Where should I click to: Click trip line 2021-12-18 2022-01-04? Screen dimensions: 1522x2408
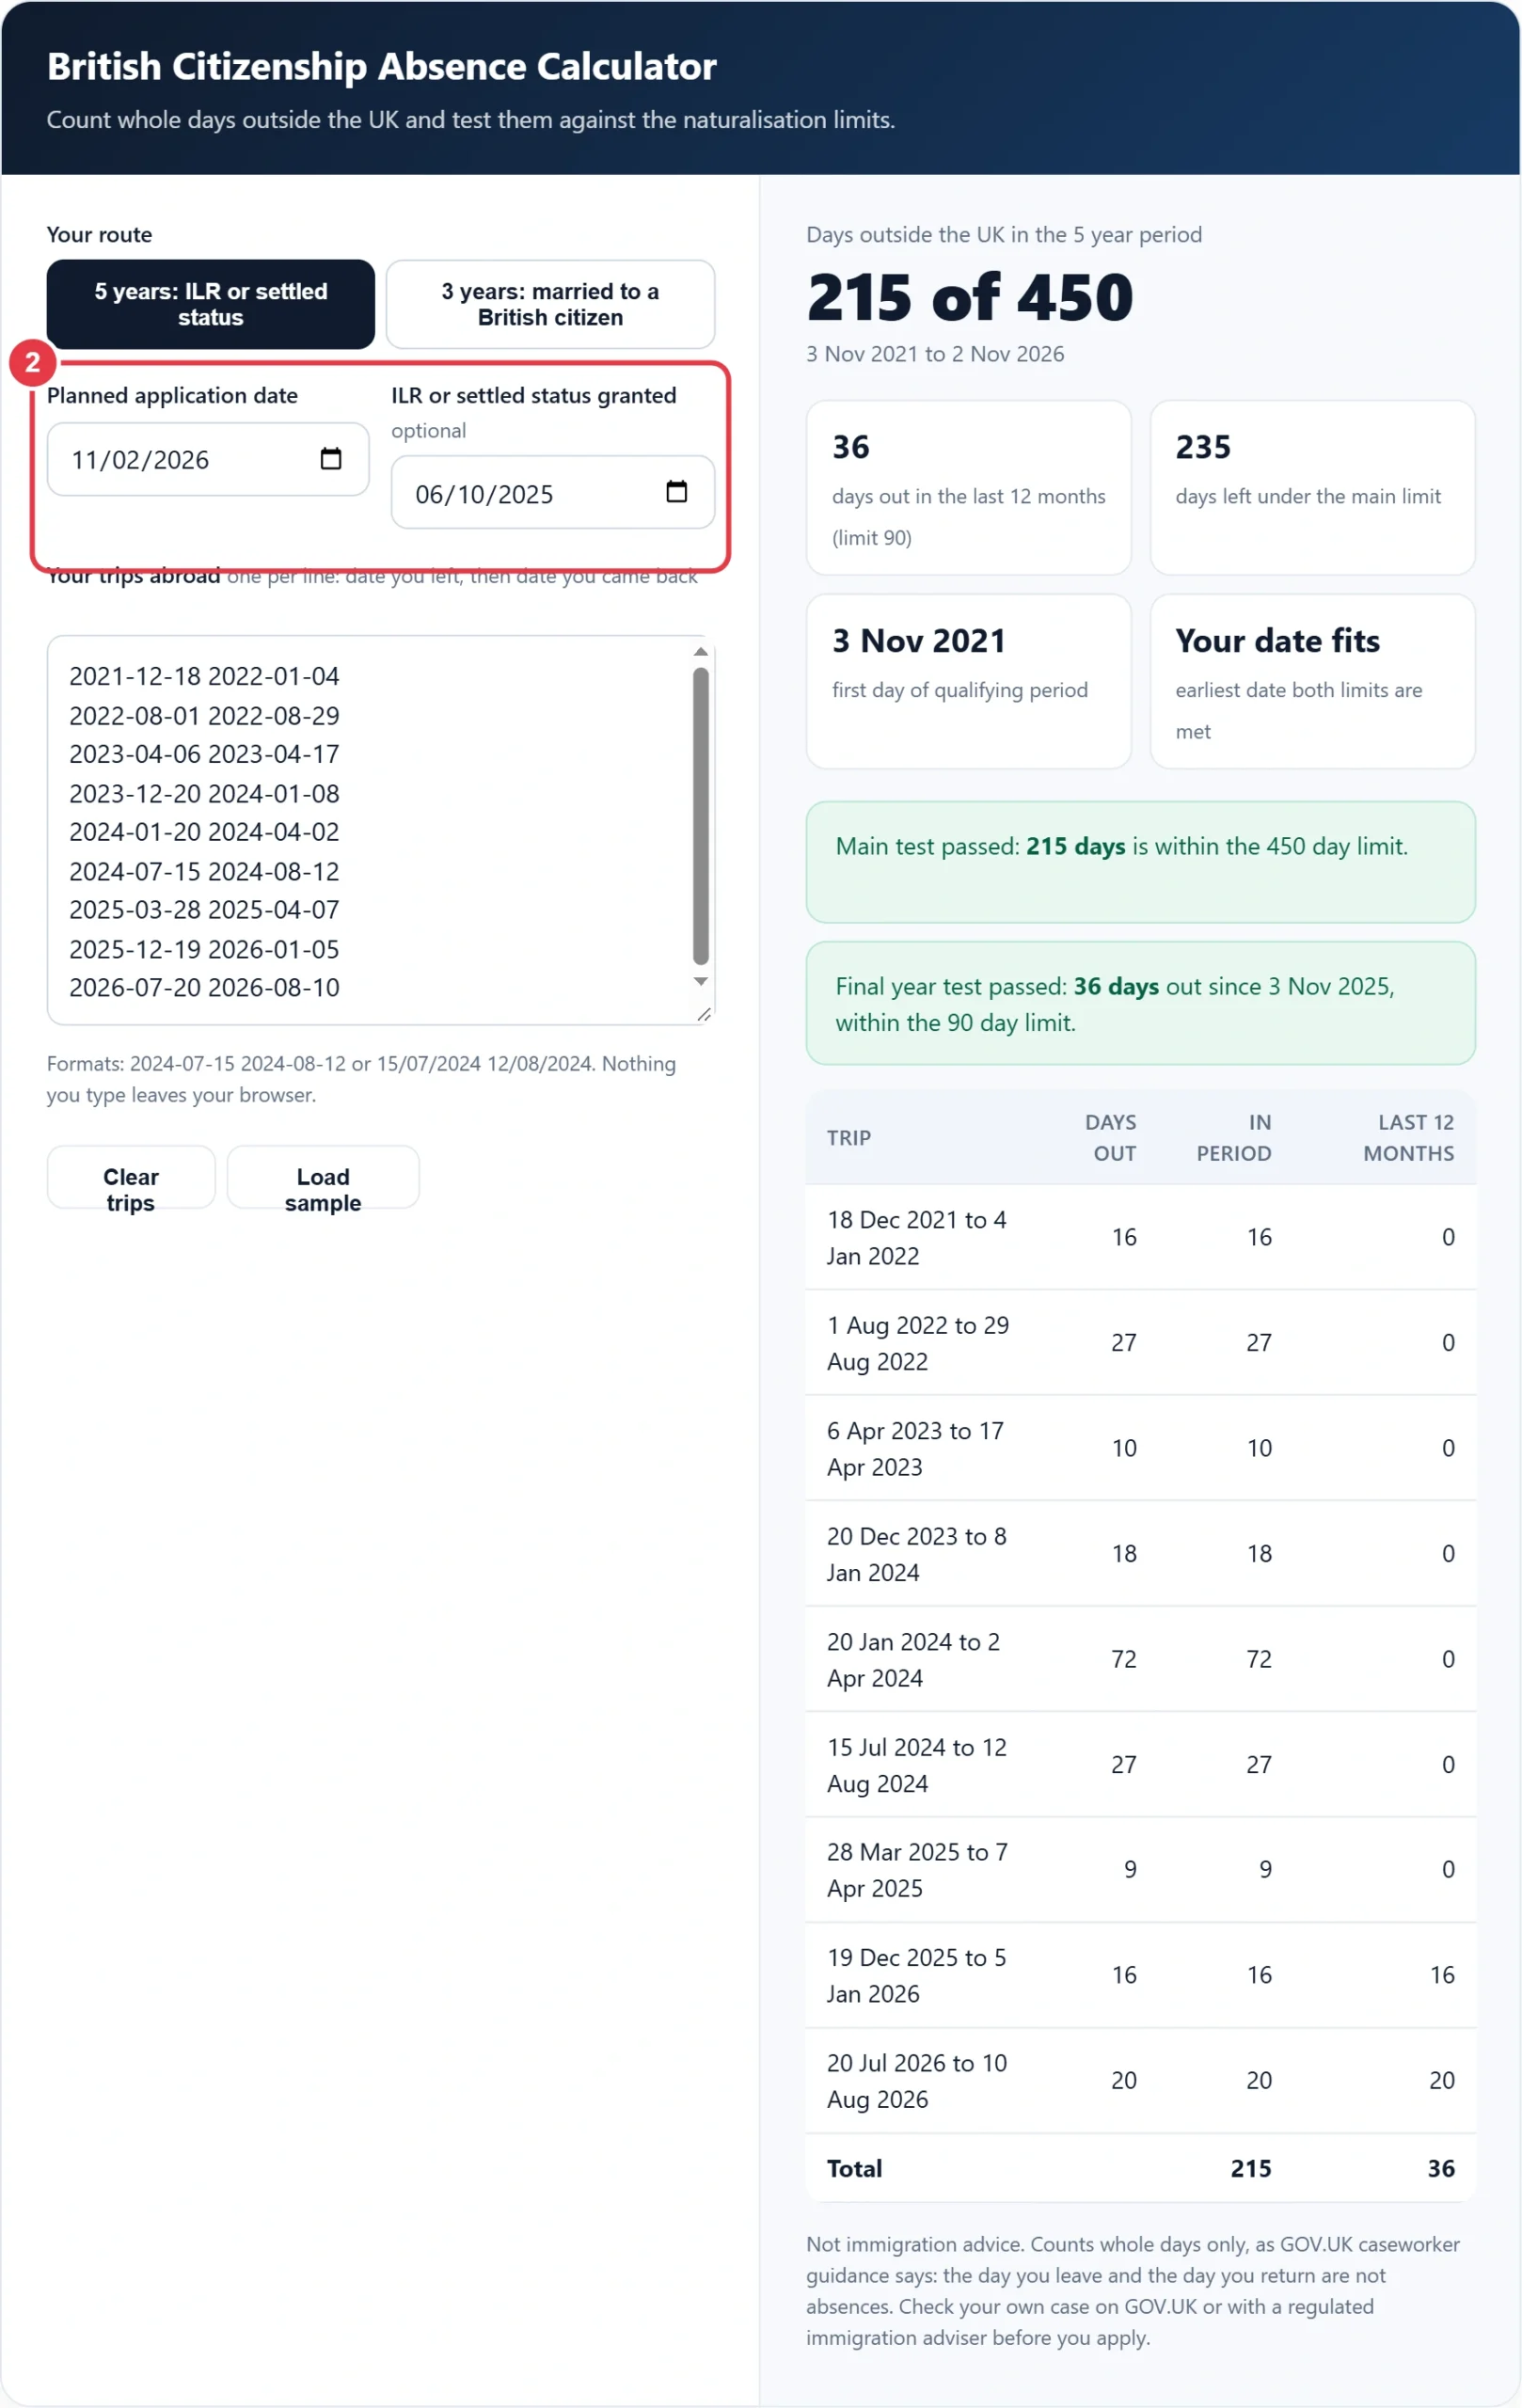pos(204,676)
